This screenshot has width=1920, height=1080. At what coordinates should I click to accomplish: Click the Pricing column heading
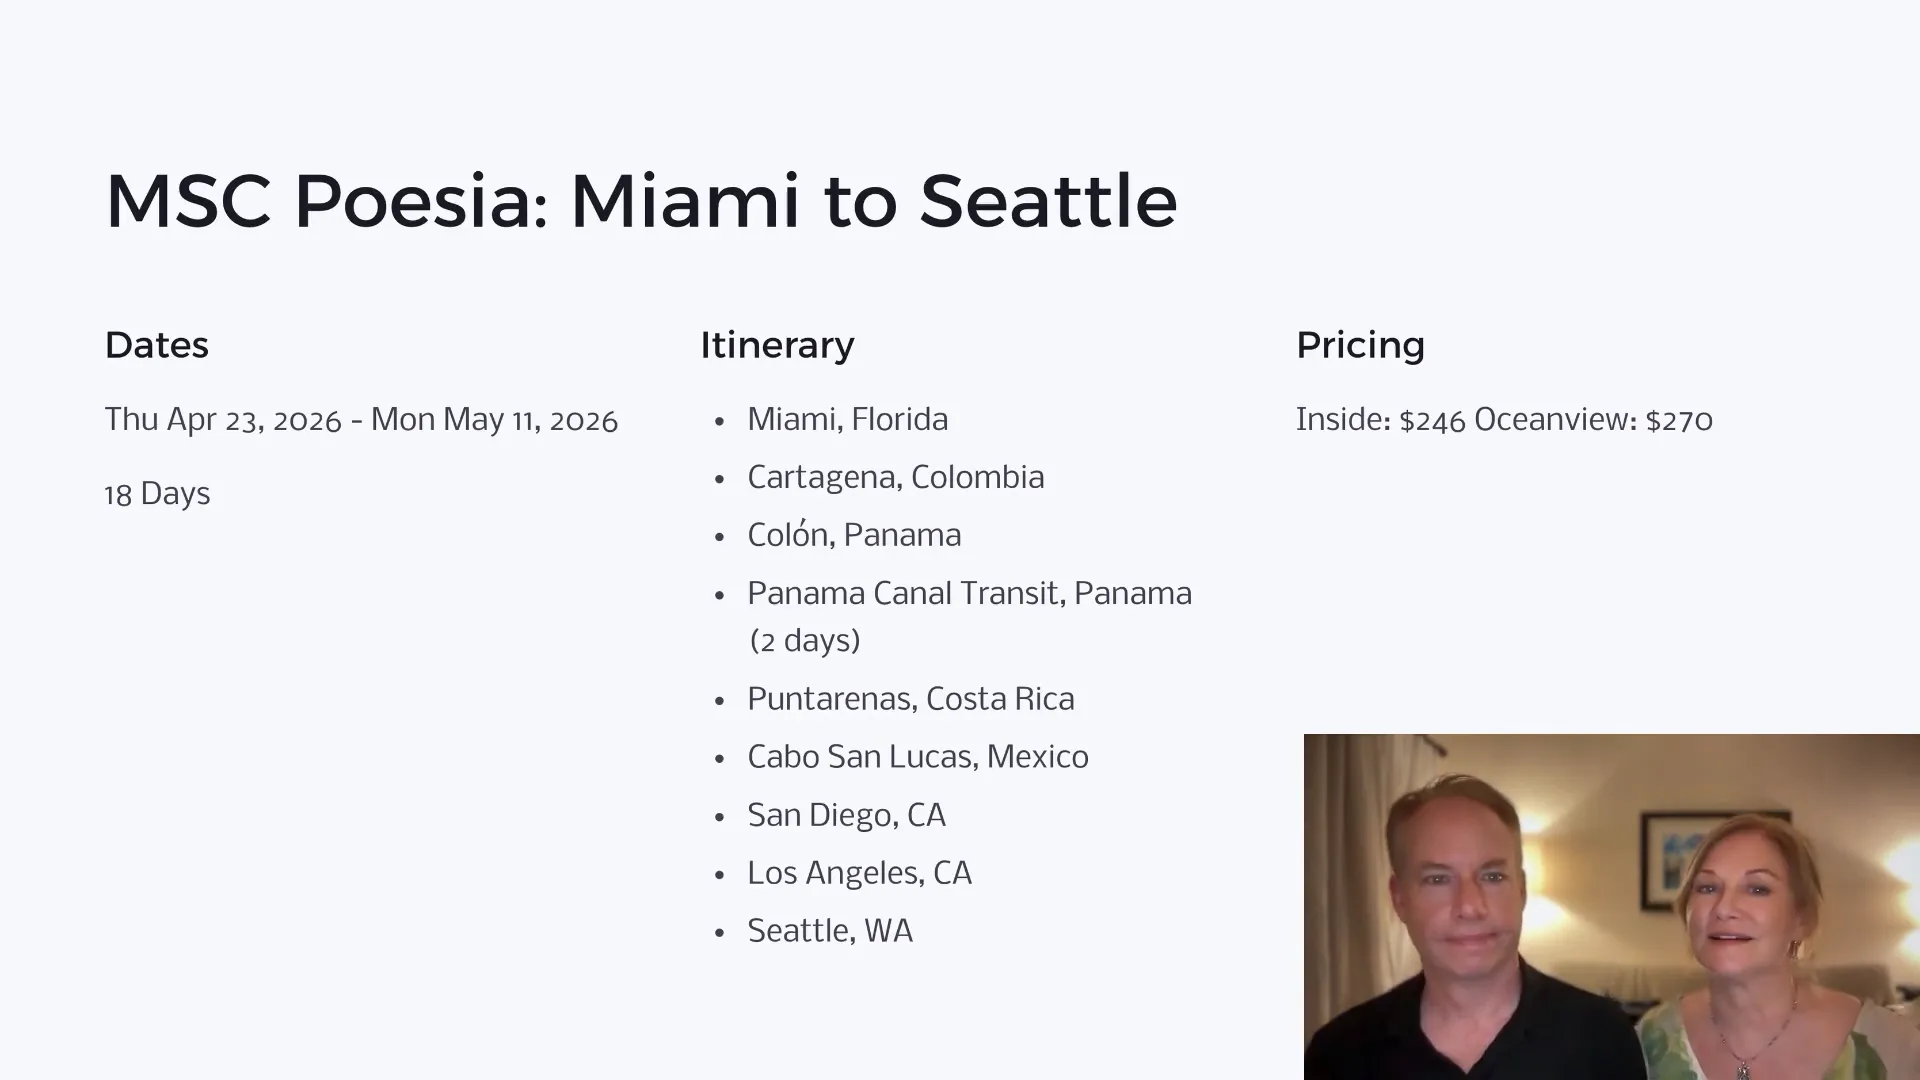[1360, 345]
